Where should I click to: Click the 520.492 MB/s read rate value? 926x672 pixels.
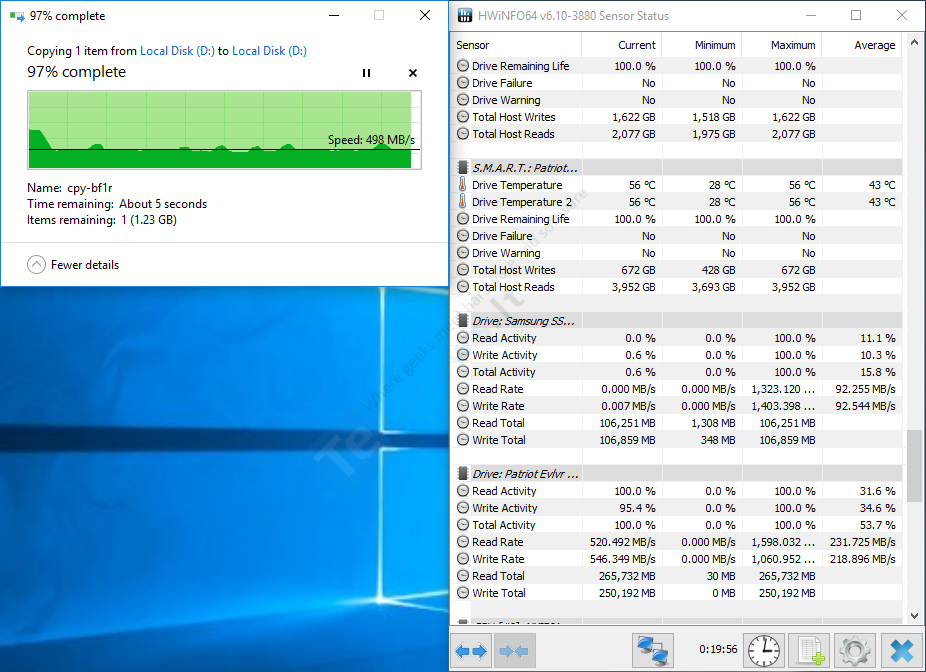click(622, 541)
